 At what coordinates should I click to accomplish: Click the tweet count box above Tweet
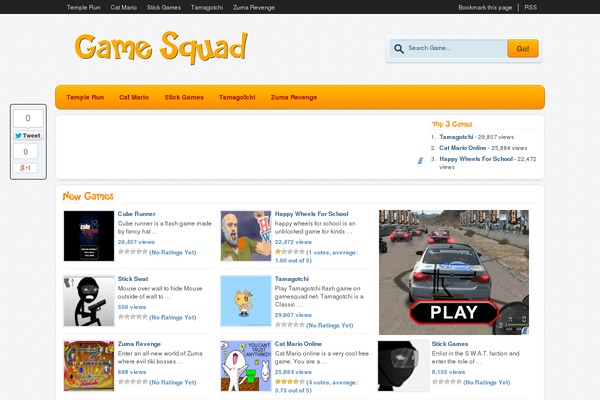tap(28, 119)
